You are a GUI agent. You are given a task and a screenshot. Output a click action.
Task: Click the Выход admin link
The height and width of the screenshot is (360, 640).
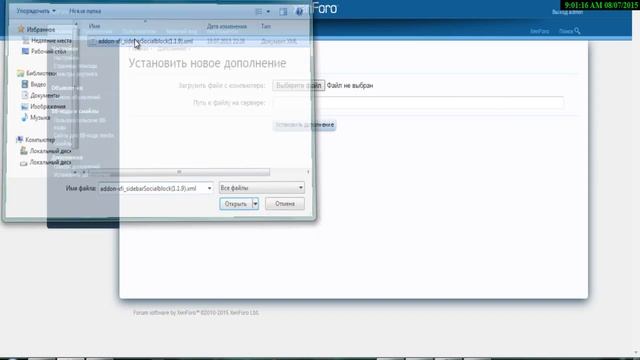point(567,12)
